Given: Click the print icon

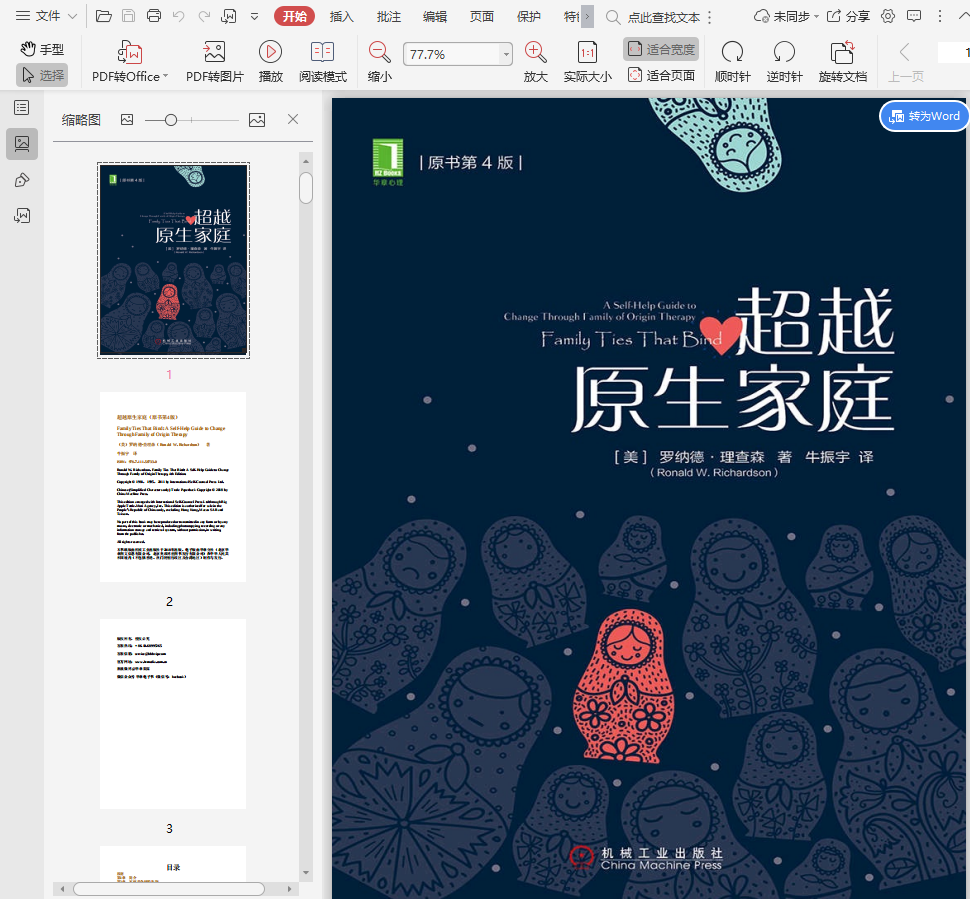Looking at the screenshot, I should pos(154,16).
